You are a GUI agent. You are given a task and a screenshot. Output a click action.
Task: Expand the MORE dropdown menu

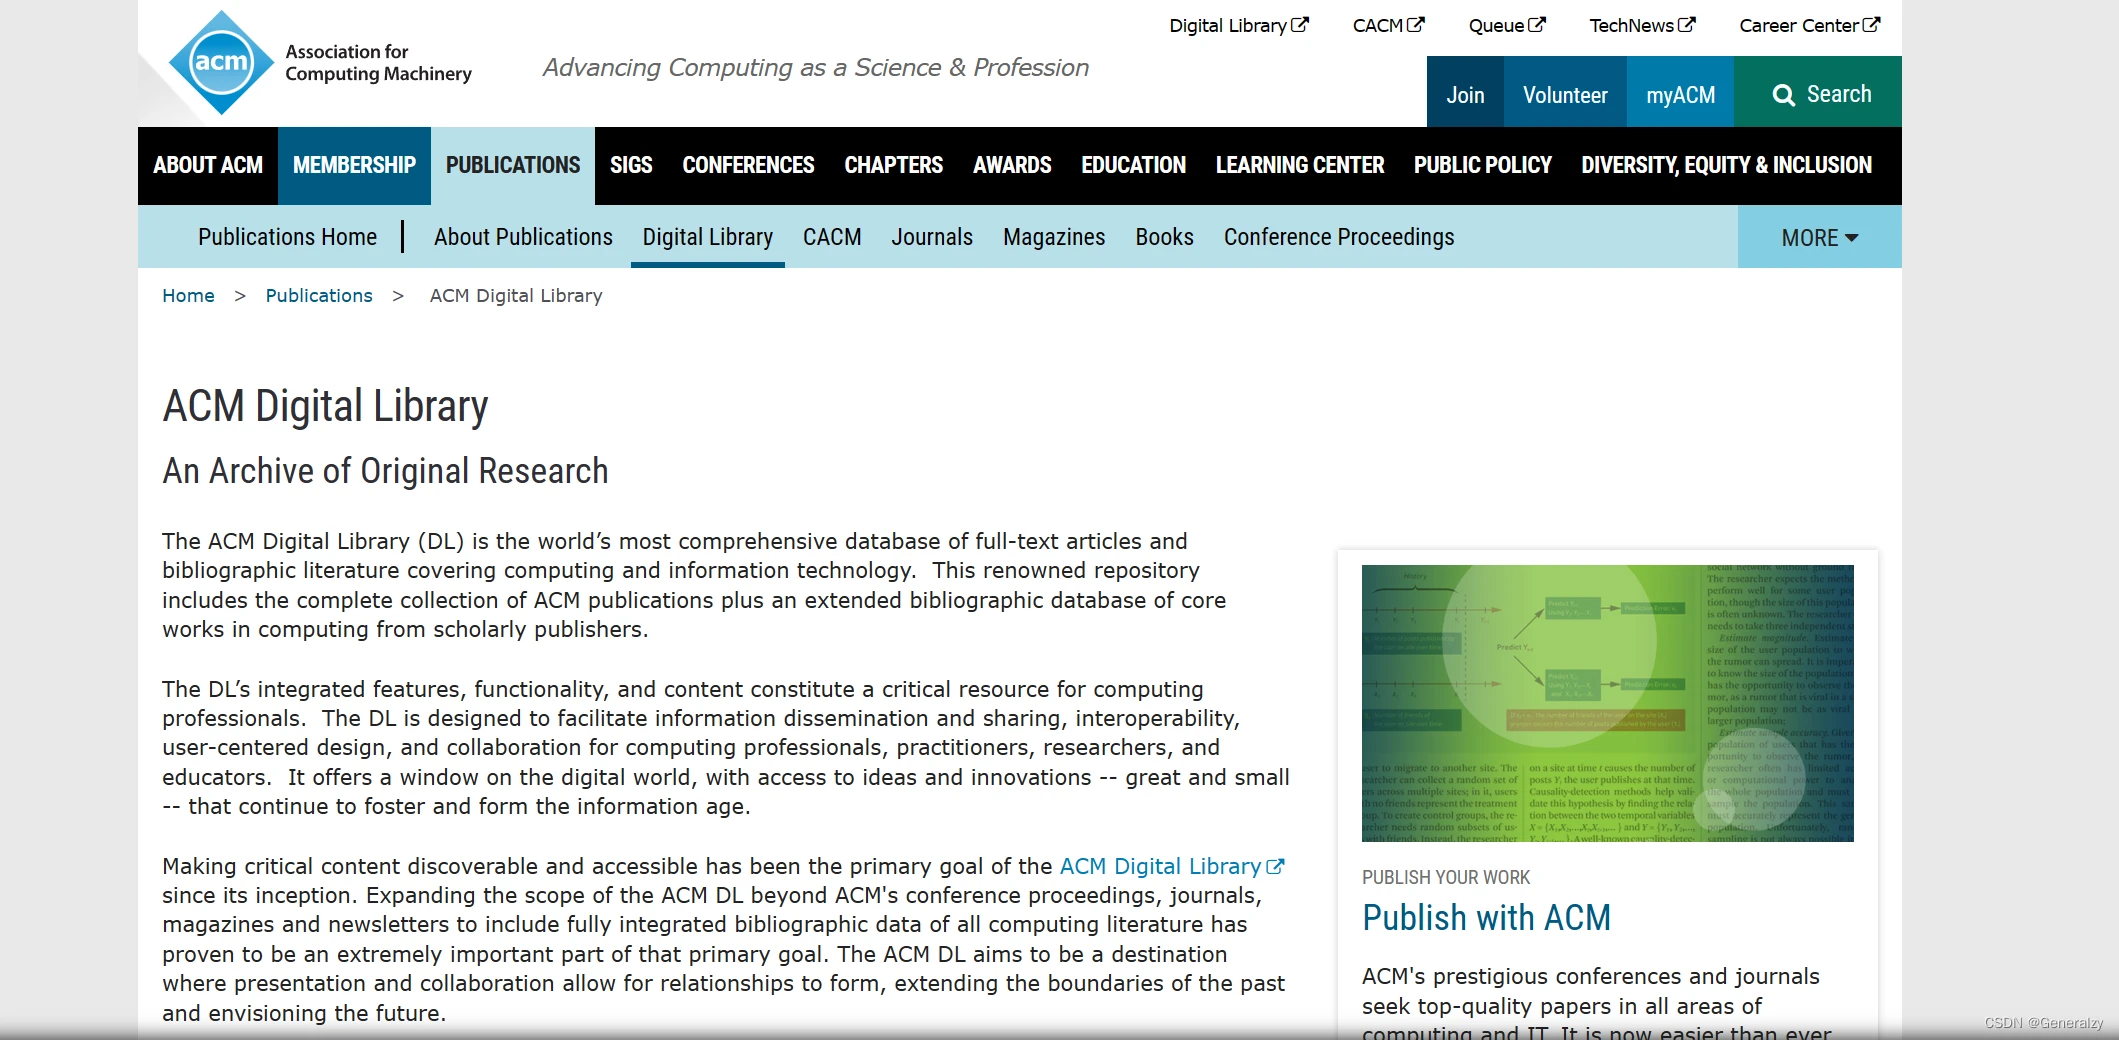(1820, 237)
